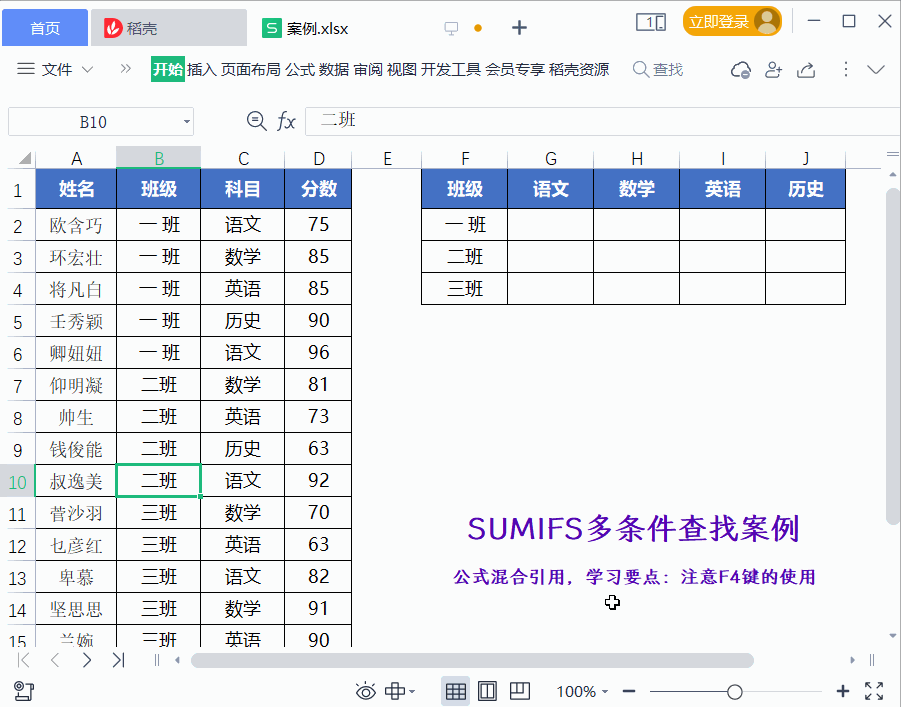901x707 pixels.
Task: Select column B header
Action: (159, 158)
